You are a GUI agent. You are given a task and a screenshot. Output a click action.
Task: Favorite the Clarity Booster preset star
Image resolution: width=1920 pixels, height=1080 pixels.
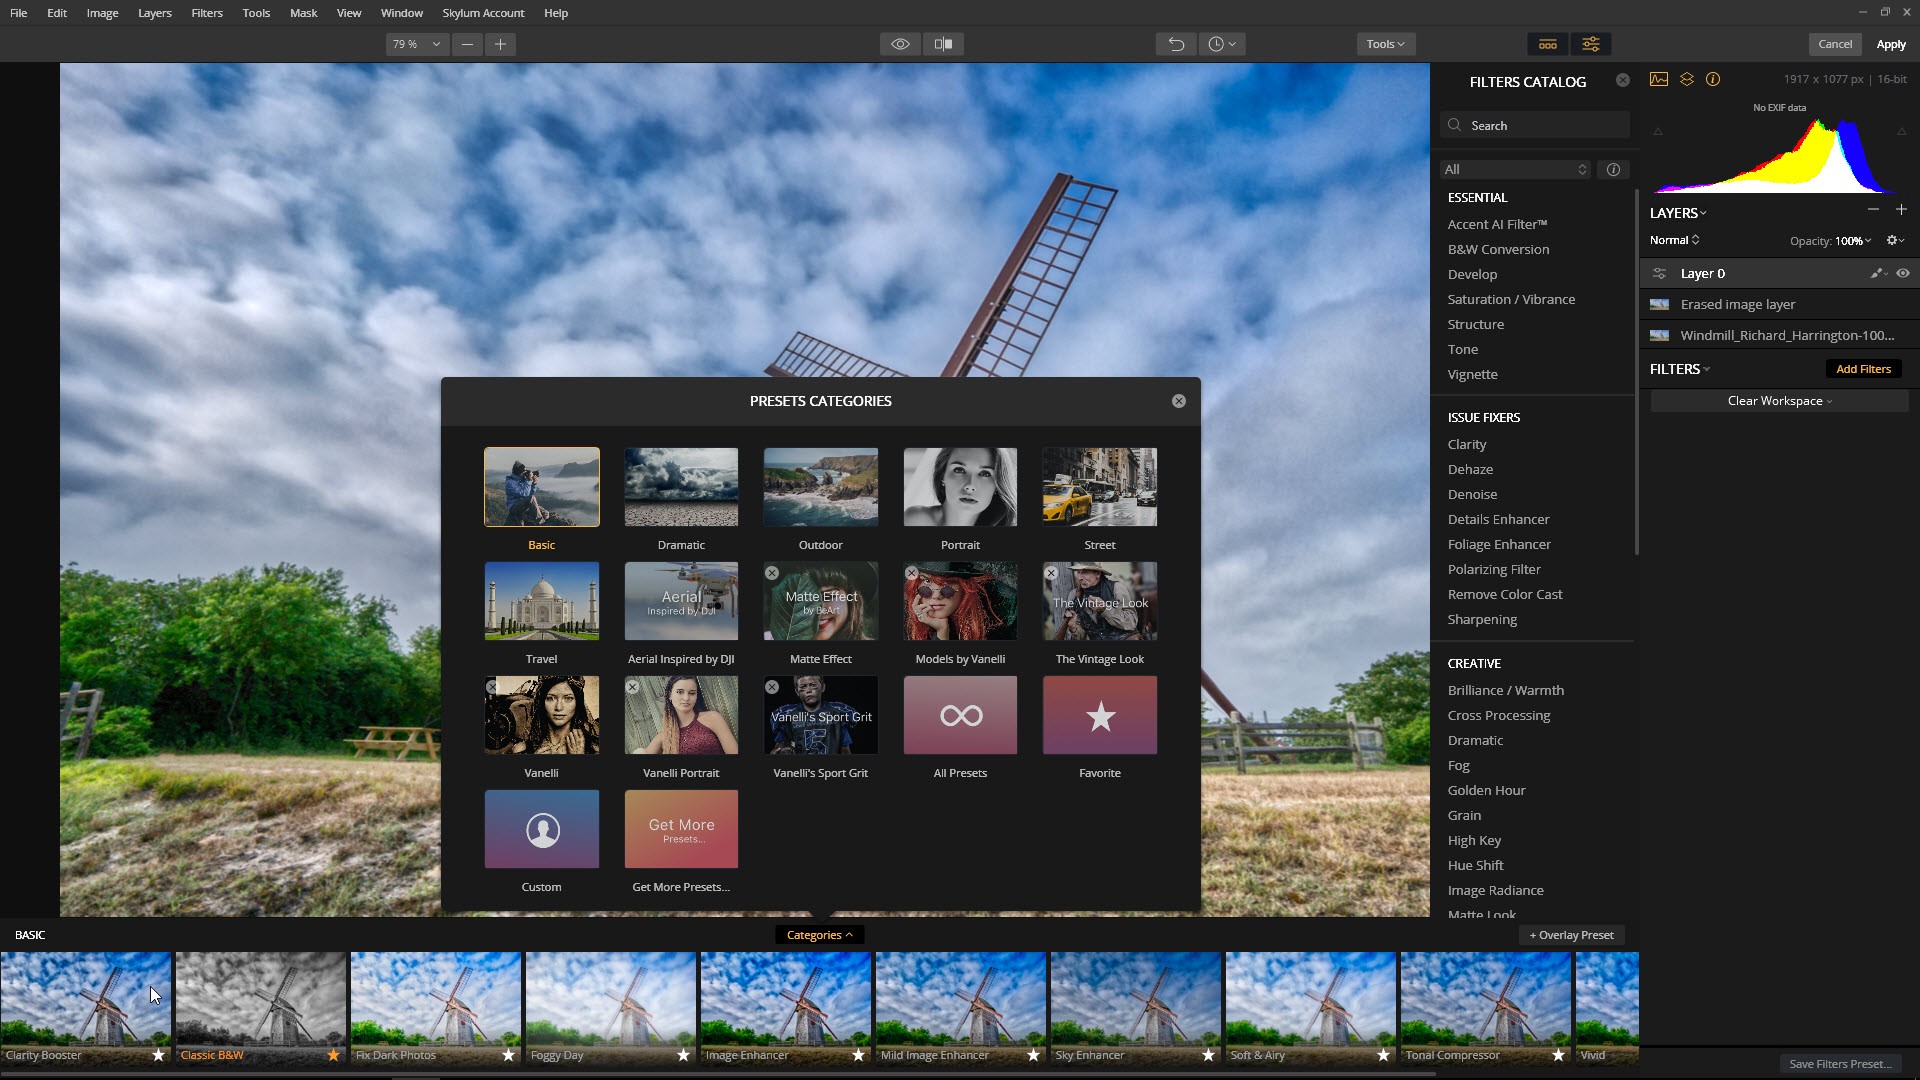[x=158, y=1055]
